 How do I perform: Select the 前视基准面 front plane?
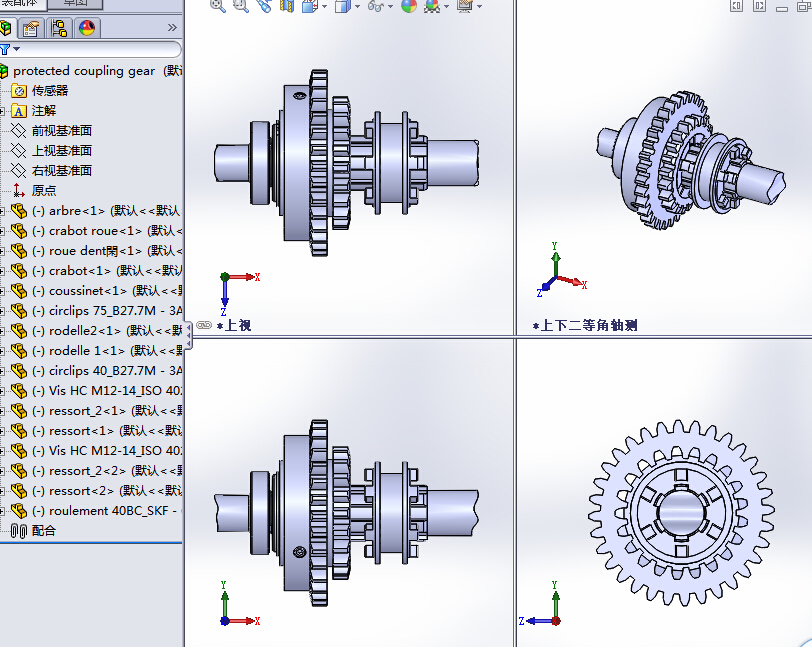click(62, 131)
